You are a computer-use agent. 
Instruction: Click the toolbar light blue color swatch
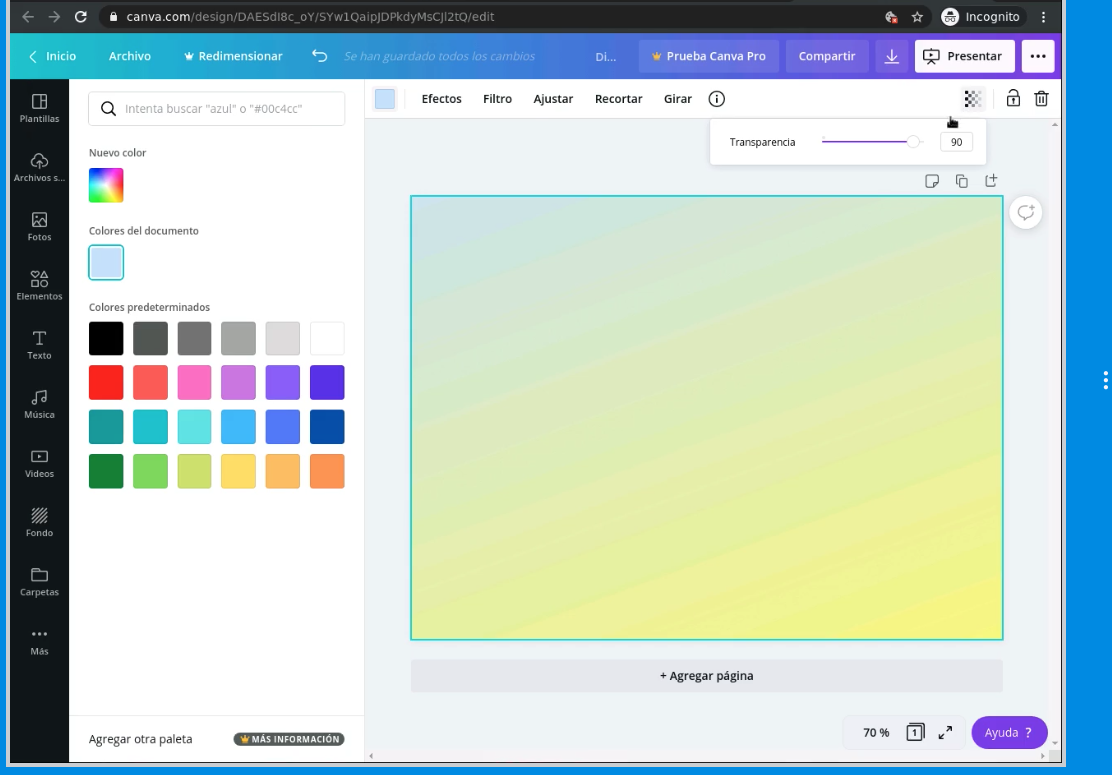(x=384, y=99)
